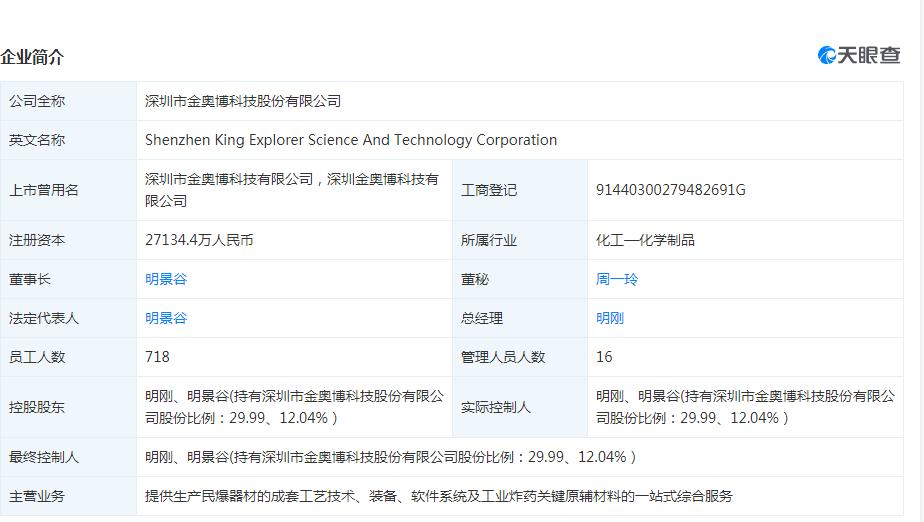Click the 工商登记 label cell
The height and width of the screenshot is (522, 924).
pyautogui.click(x=520, y=190)
